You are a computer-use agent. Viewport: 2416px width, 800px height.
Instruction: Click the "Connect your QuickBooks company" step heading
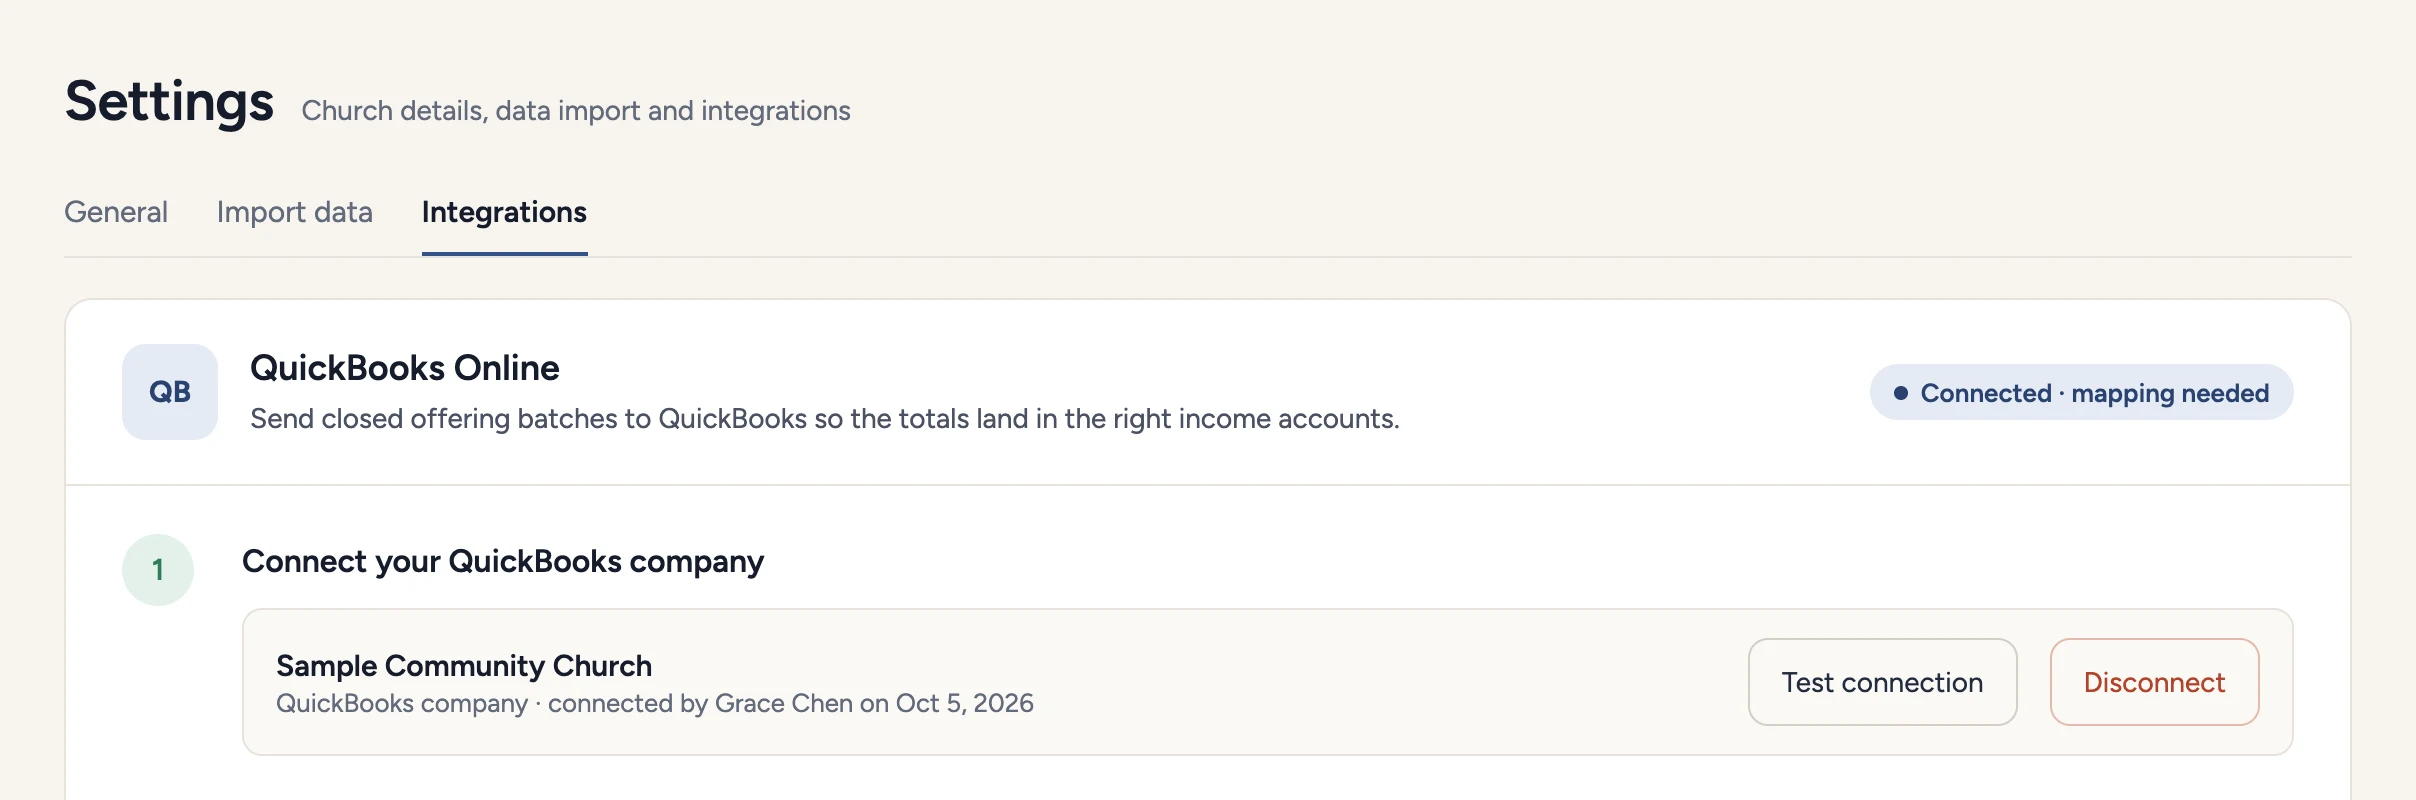503,561
